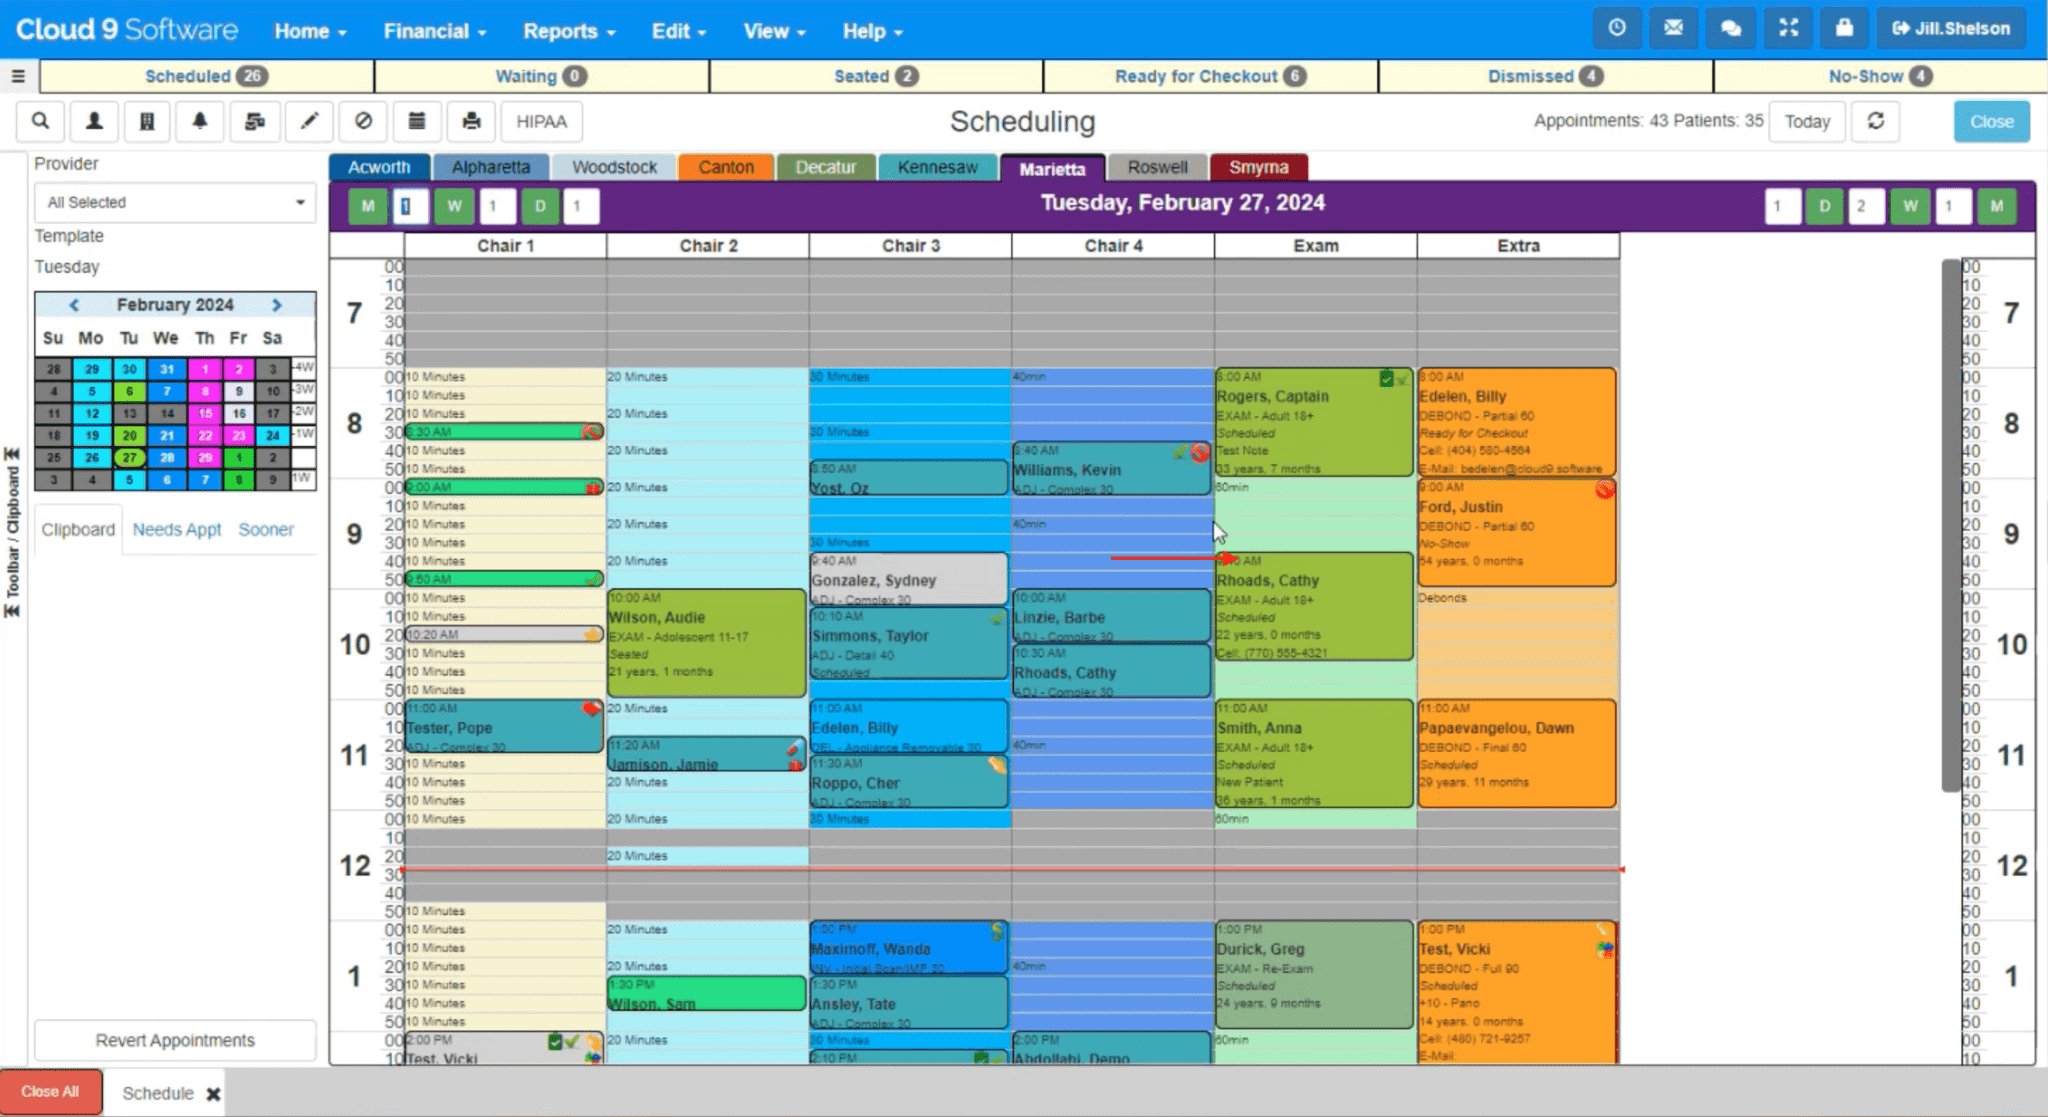Toggle fullscreen with the expand arrows icon

(1788, 28)
